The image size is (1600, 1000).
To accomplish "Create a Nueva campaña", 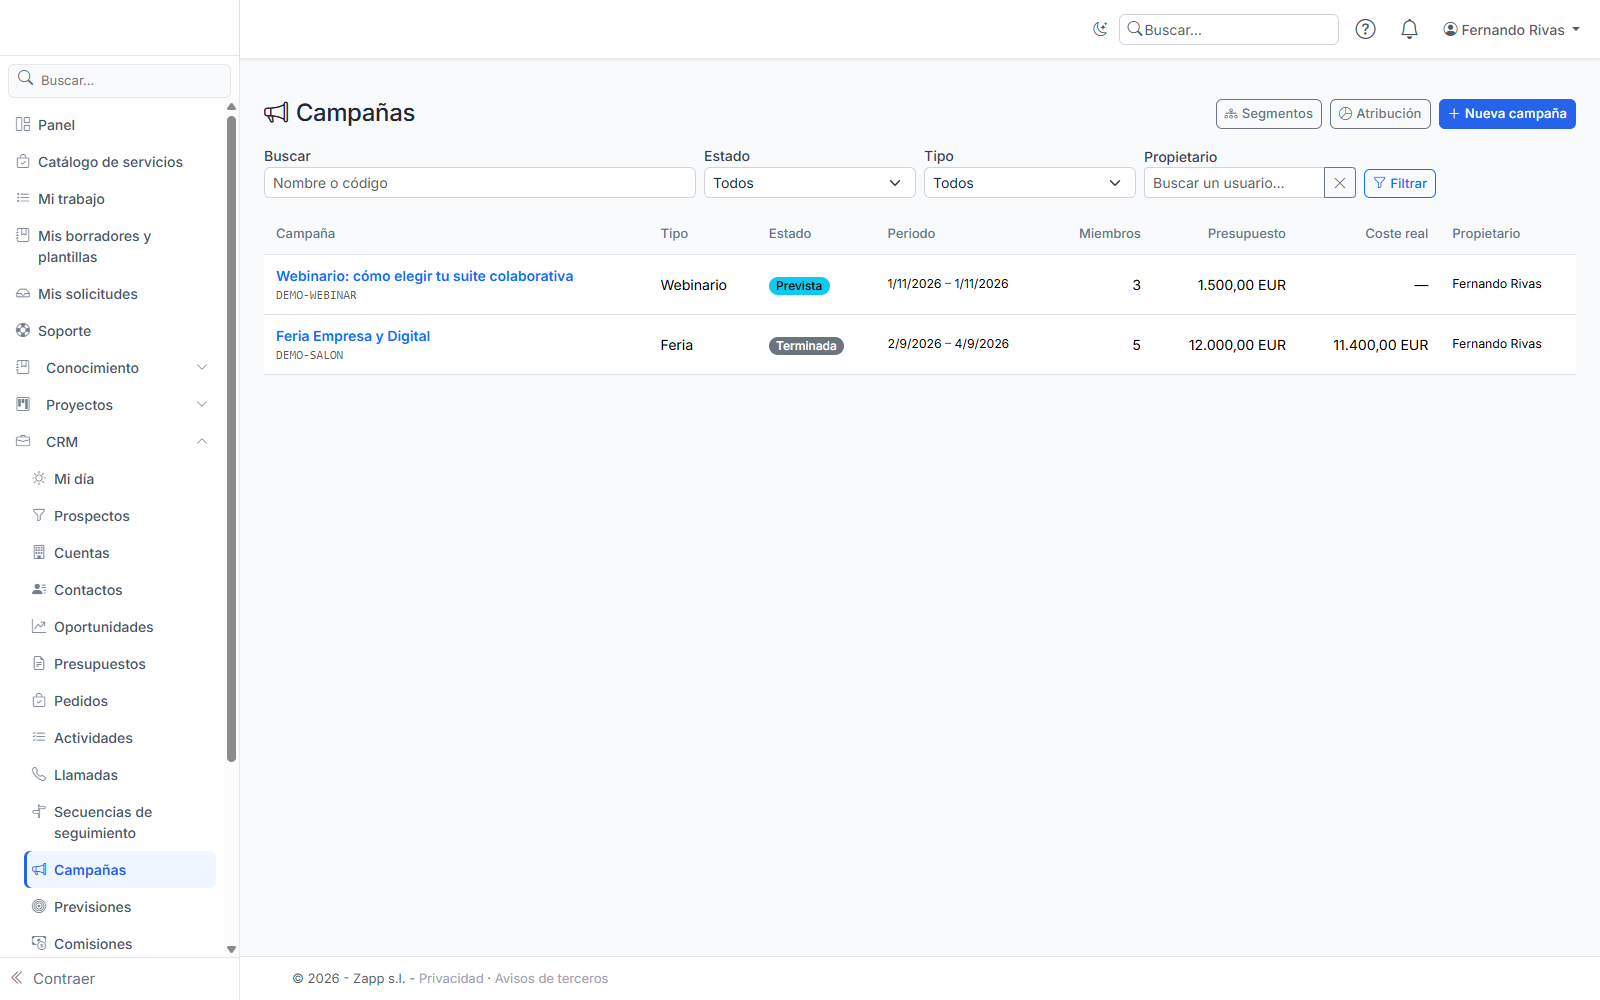I will (x=1507, y=114).
